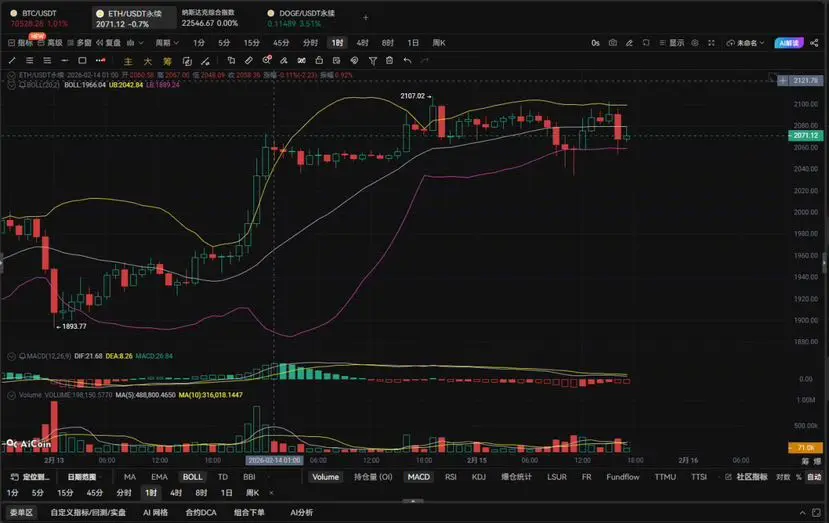Toggle the RSI sub-indicator

(450, 477)
